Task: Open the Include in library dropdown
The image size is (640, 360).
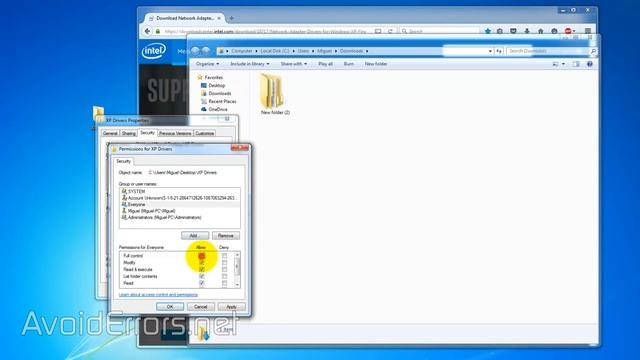Action: coord(250,64)
